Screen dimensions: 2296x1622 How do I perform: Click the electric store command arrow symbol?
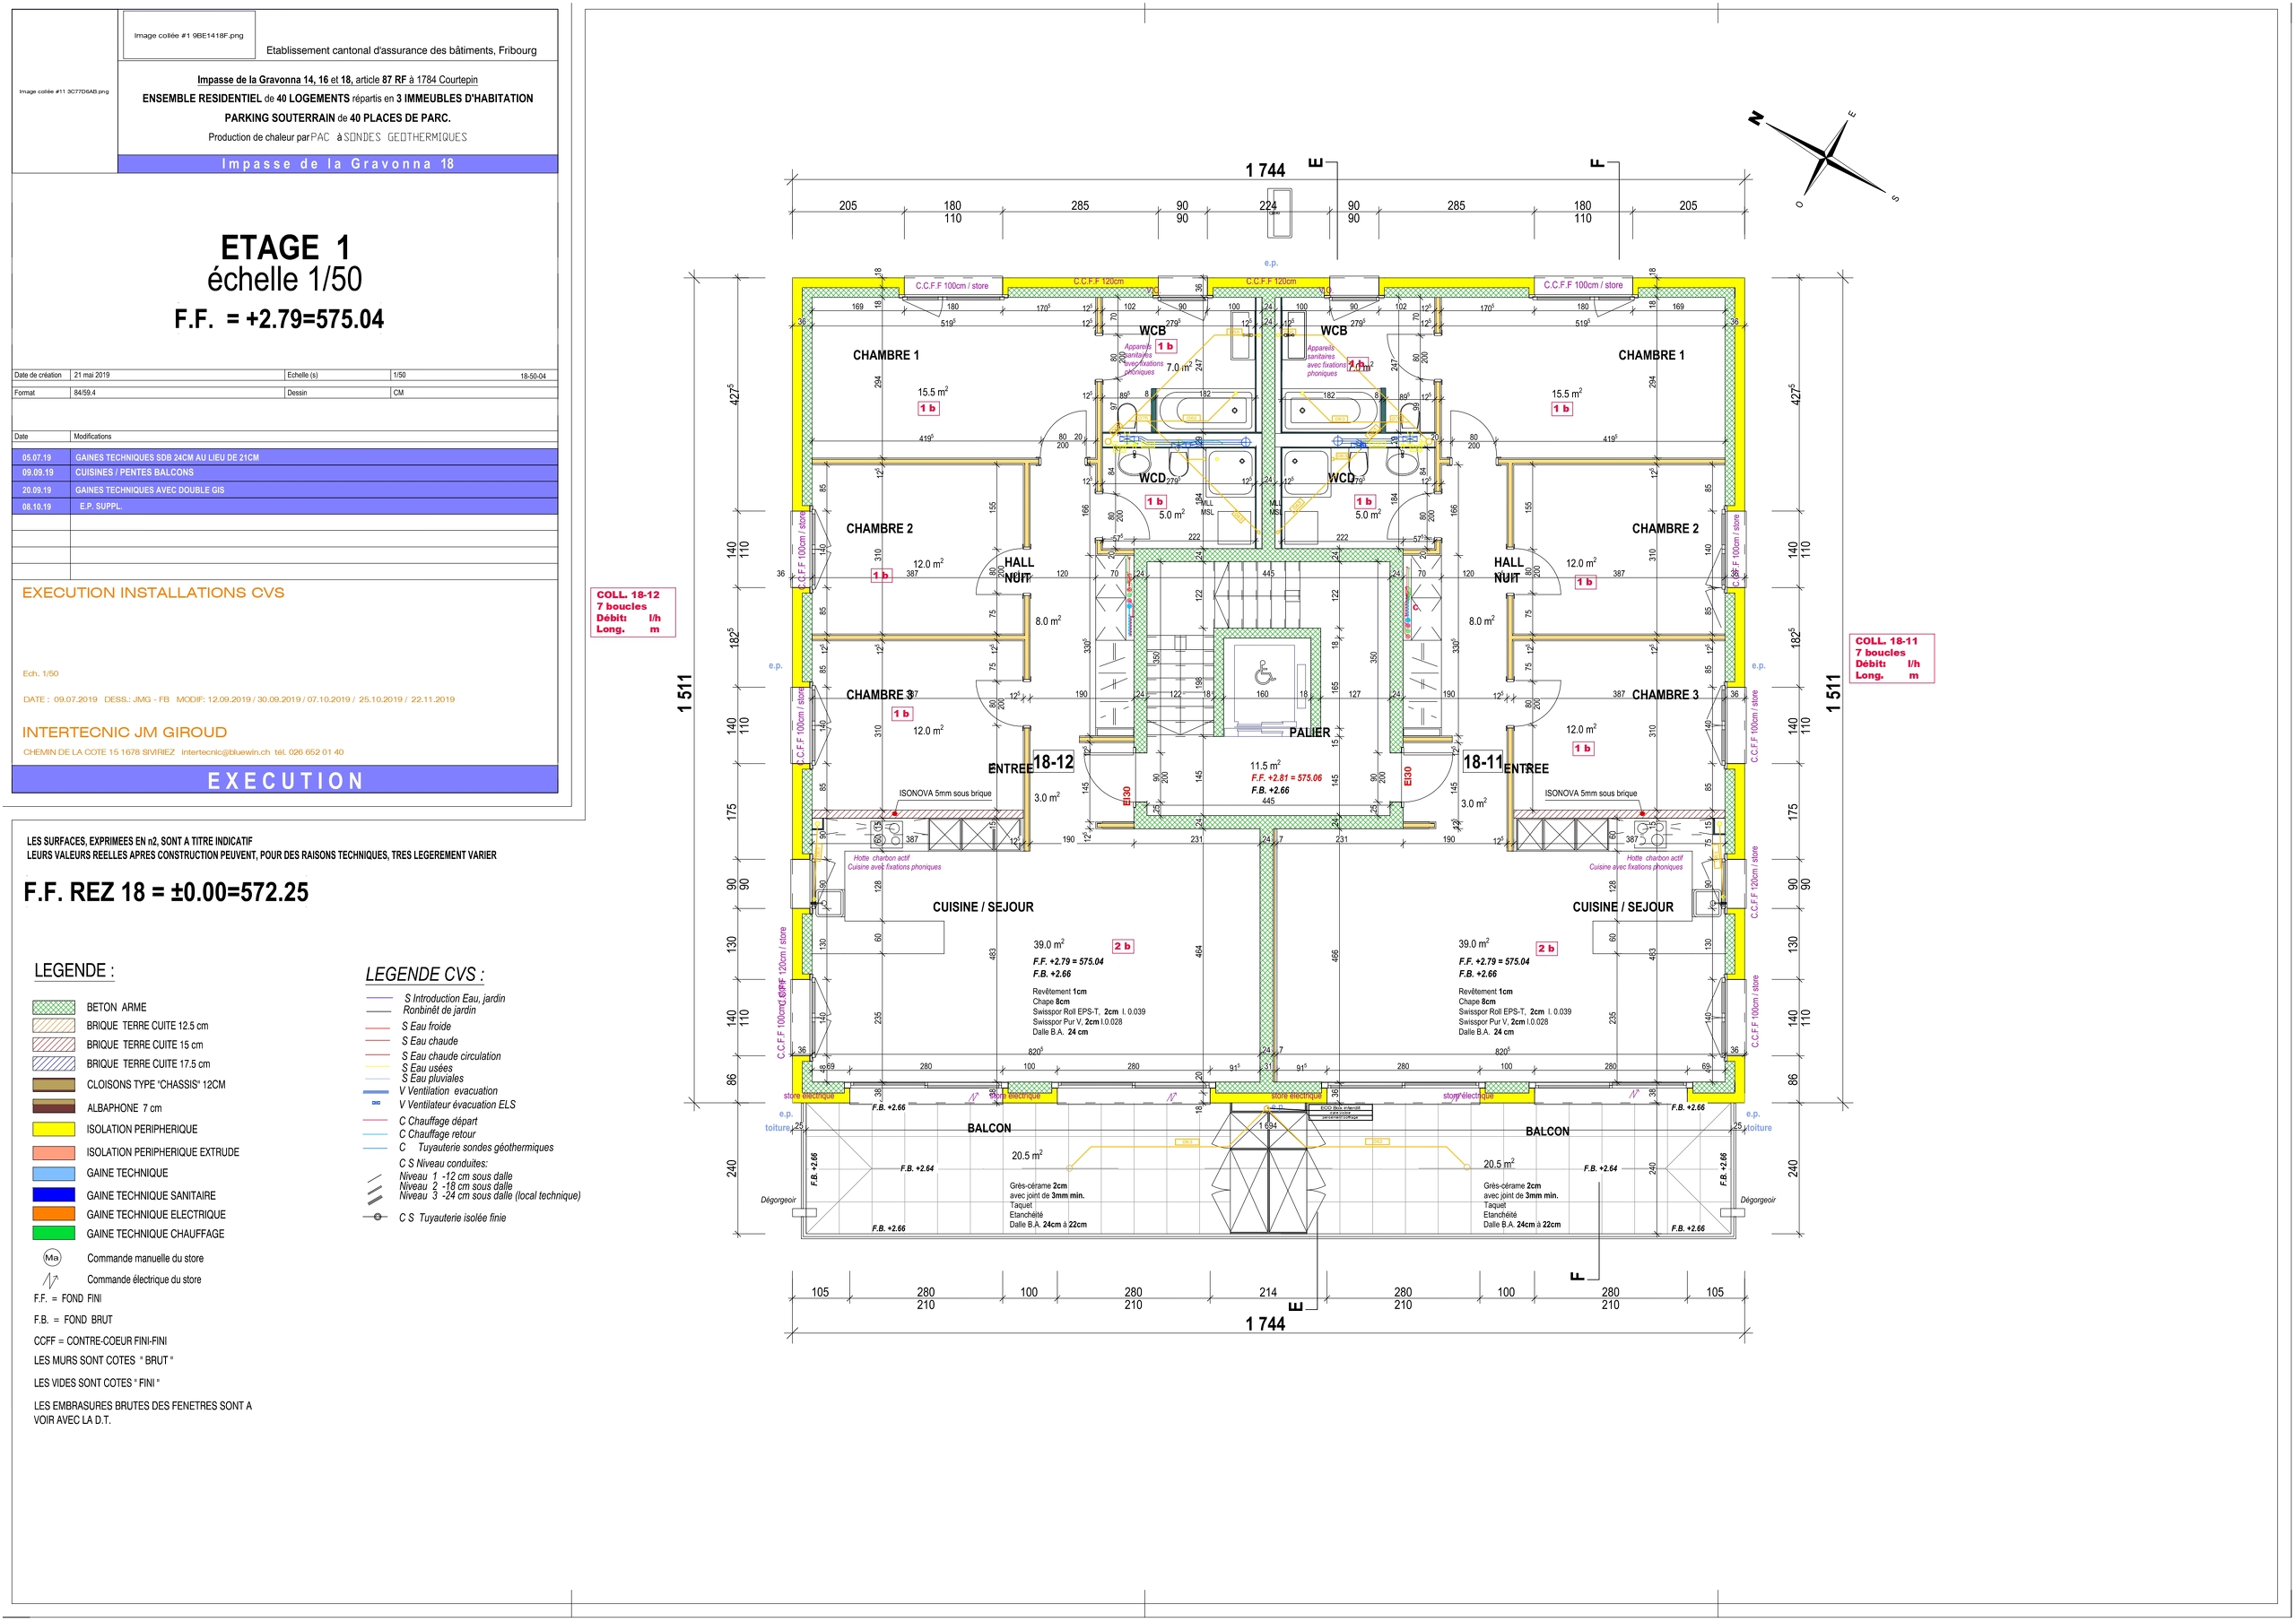tap(51, 1280)
